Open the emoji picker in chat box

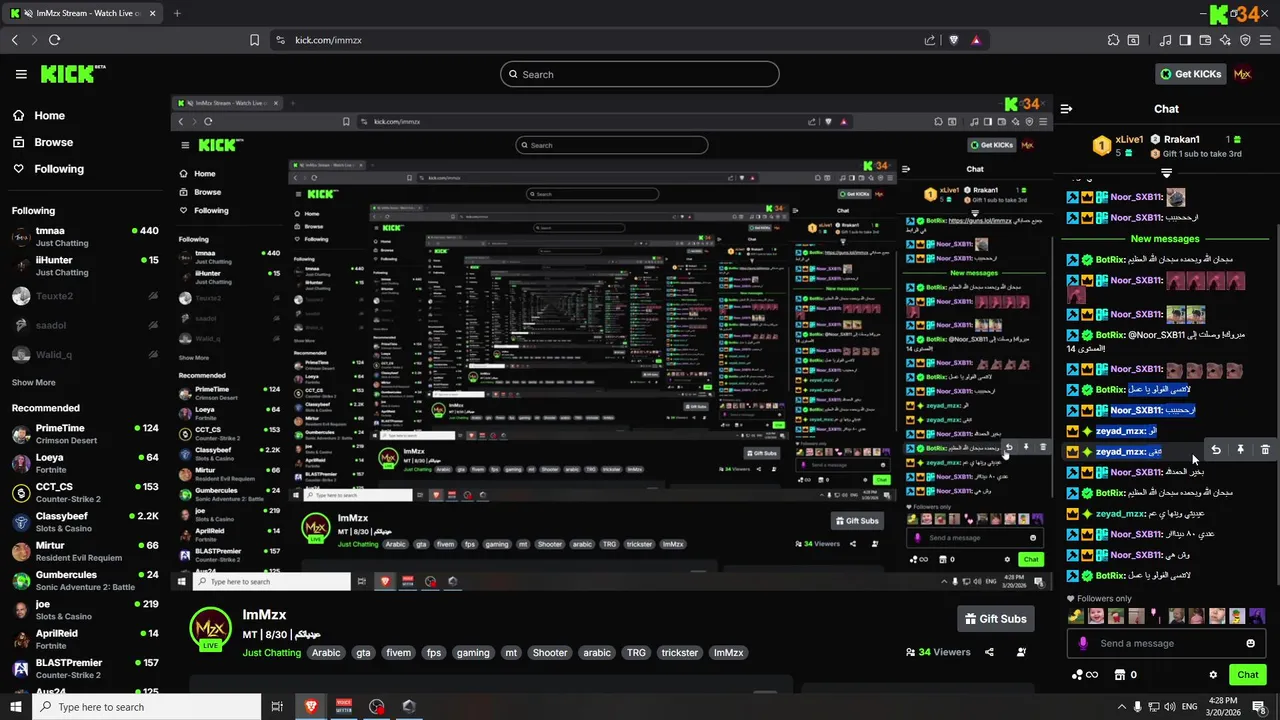click(1250, 643)
